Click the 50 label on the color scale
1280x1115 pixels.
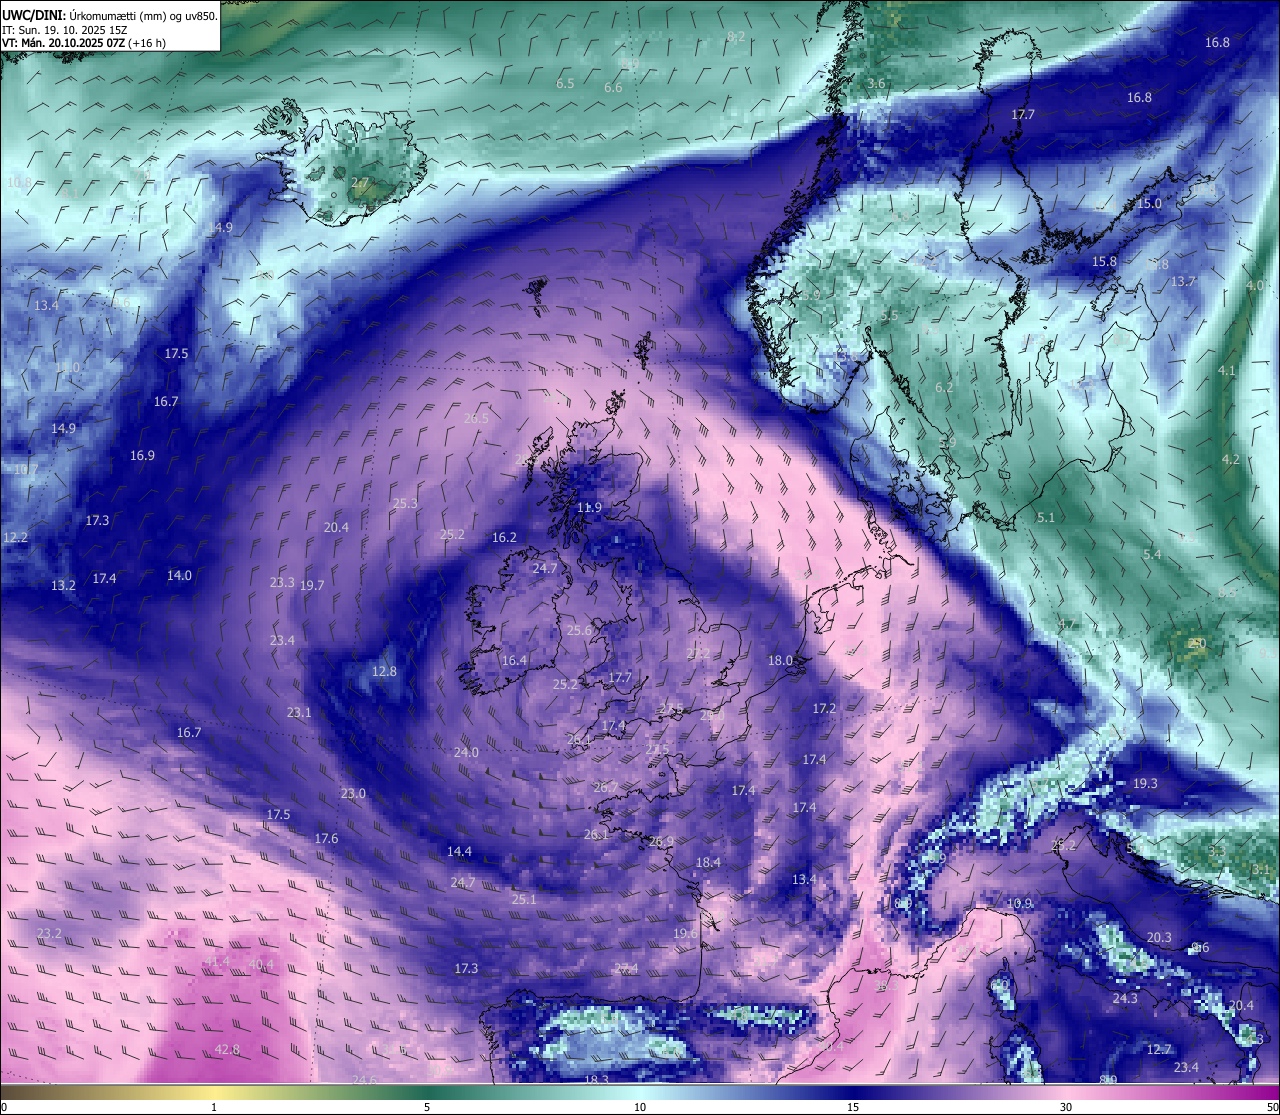click(x=1271, y=1107)
